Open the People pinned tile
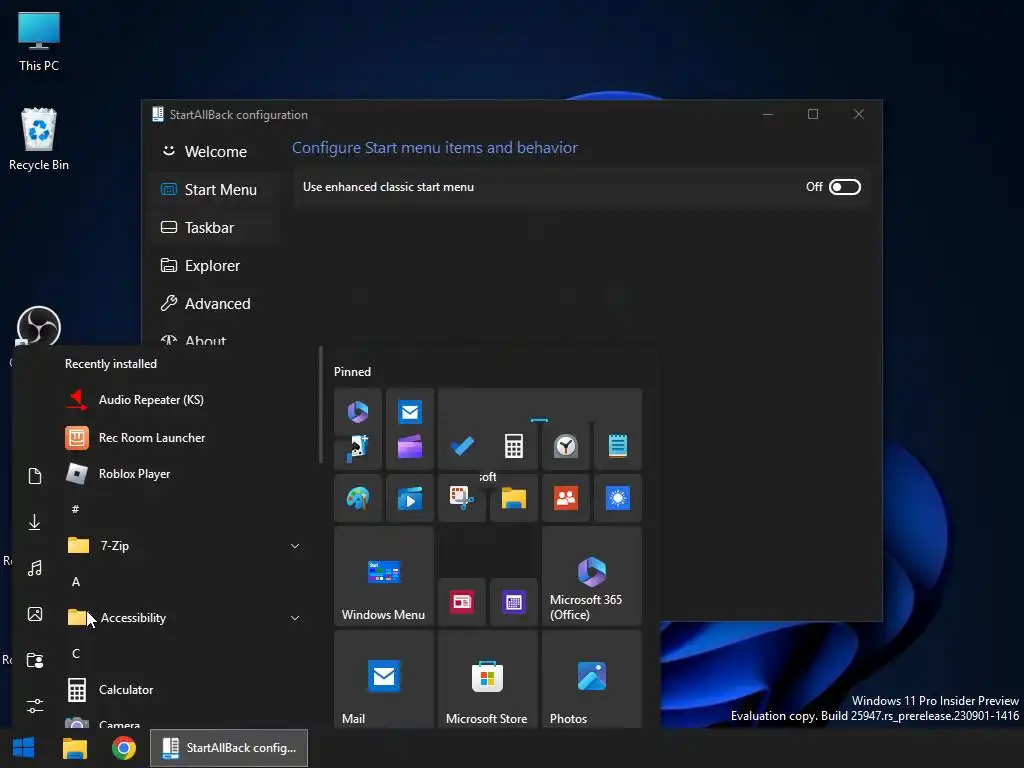The width and height of the screenshot is (1024, 768). click(566, 498)
